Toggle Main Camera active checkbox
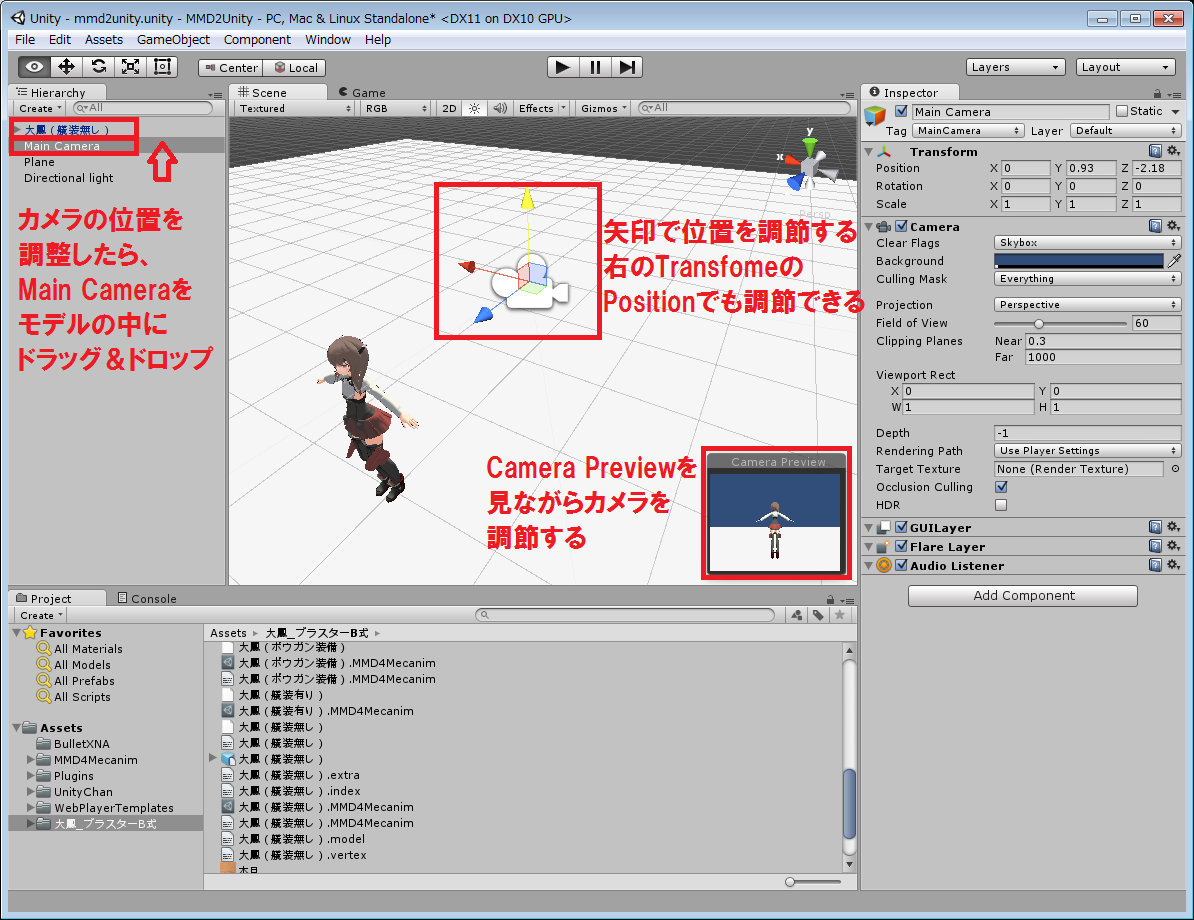The height and width of the screenshot is (920, 1194). point(902,111)
